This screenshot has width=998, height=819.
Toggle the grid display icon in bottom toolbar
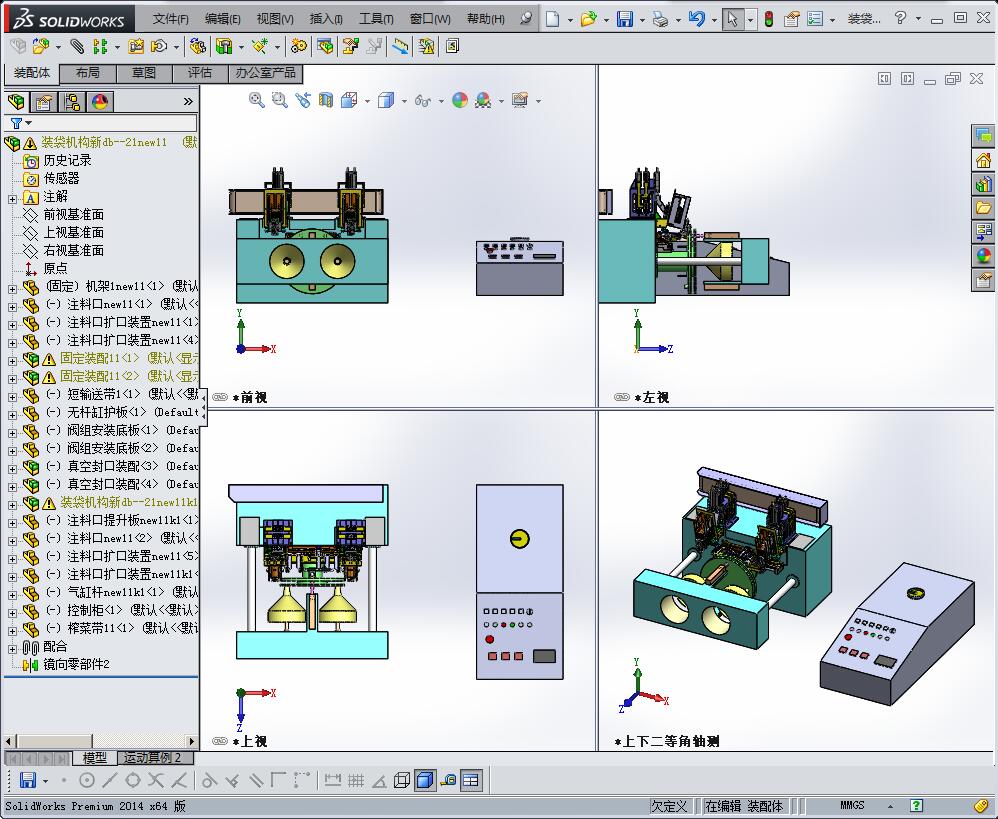coord(356,780)
